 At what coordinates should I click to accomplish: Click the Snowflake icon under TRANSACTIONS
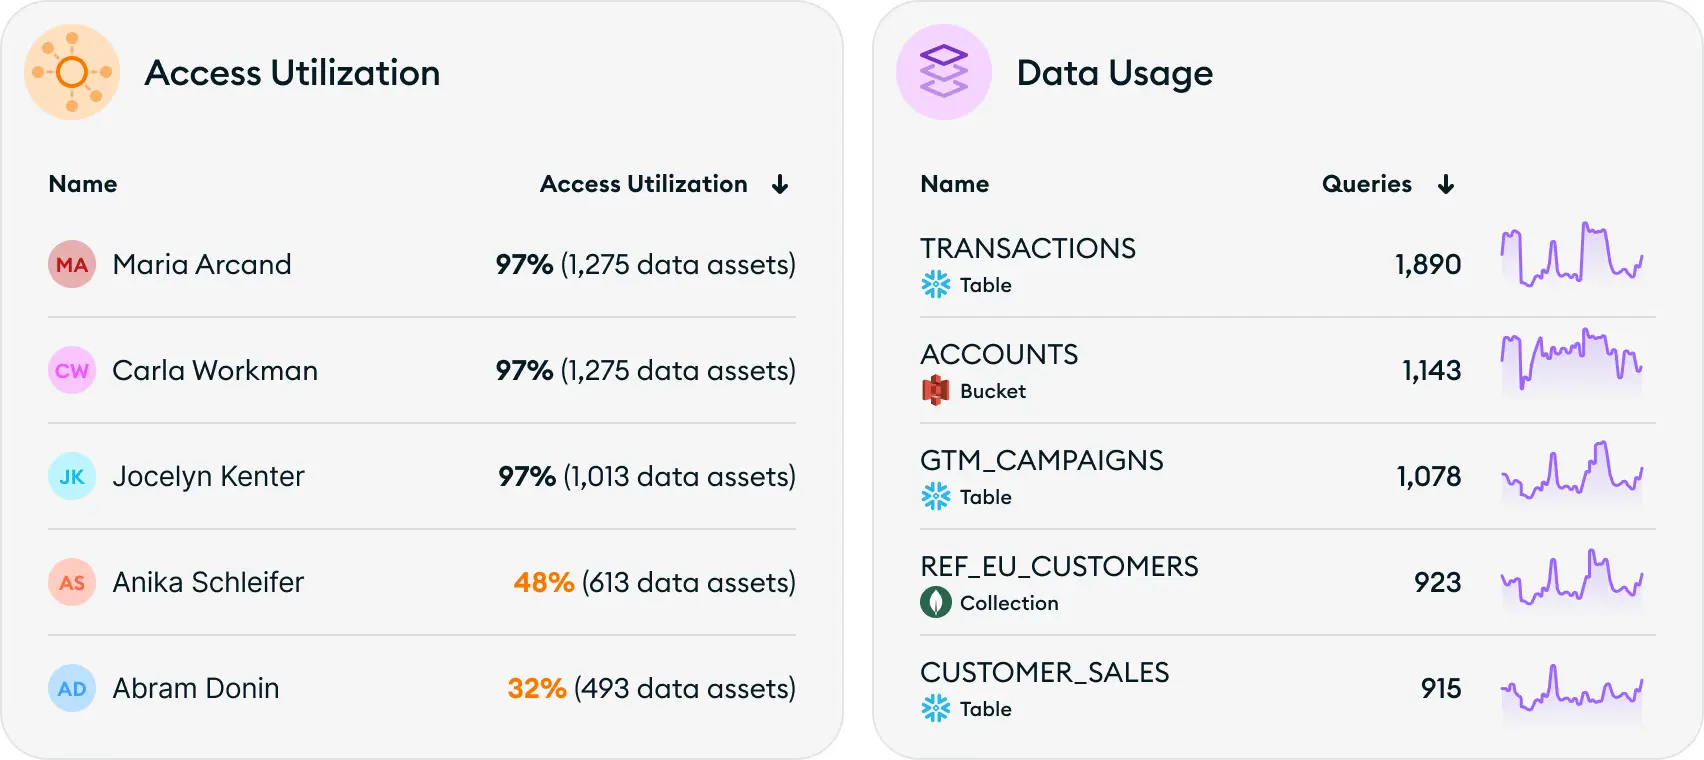click(x=936, y=285)
